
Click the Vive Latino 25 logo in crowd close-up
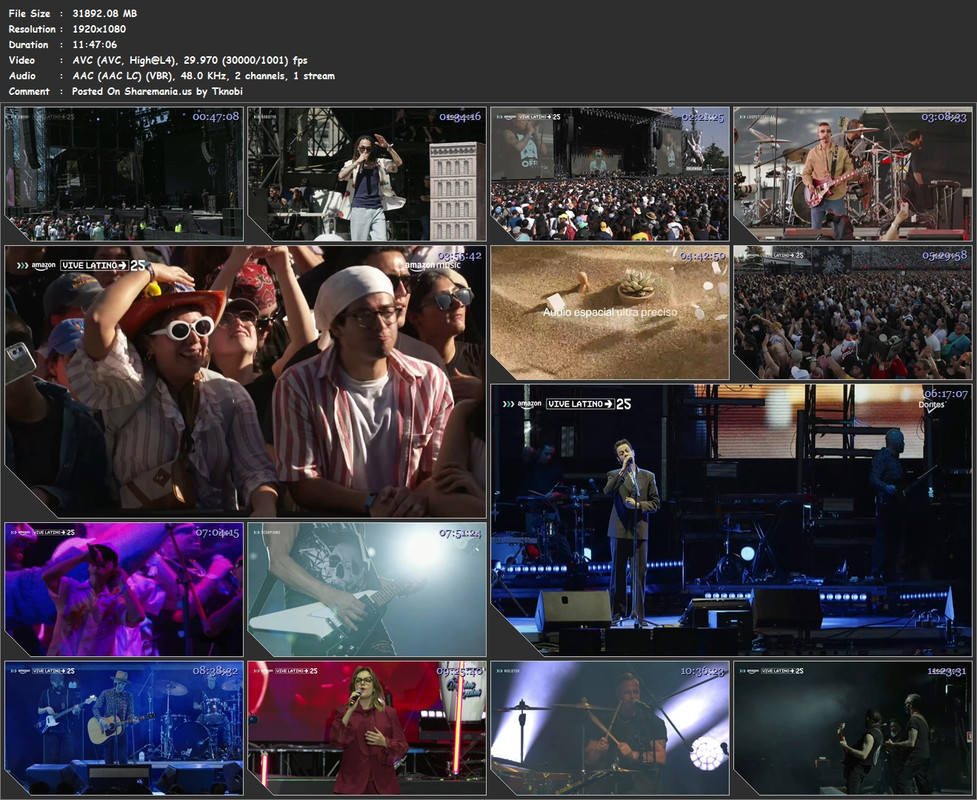tap(103, 265)
